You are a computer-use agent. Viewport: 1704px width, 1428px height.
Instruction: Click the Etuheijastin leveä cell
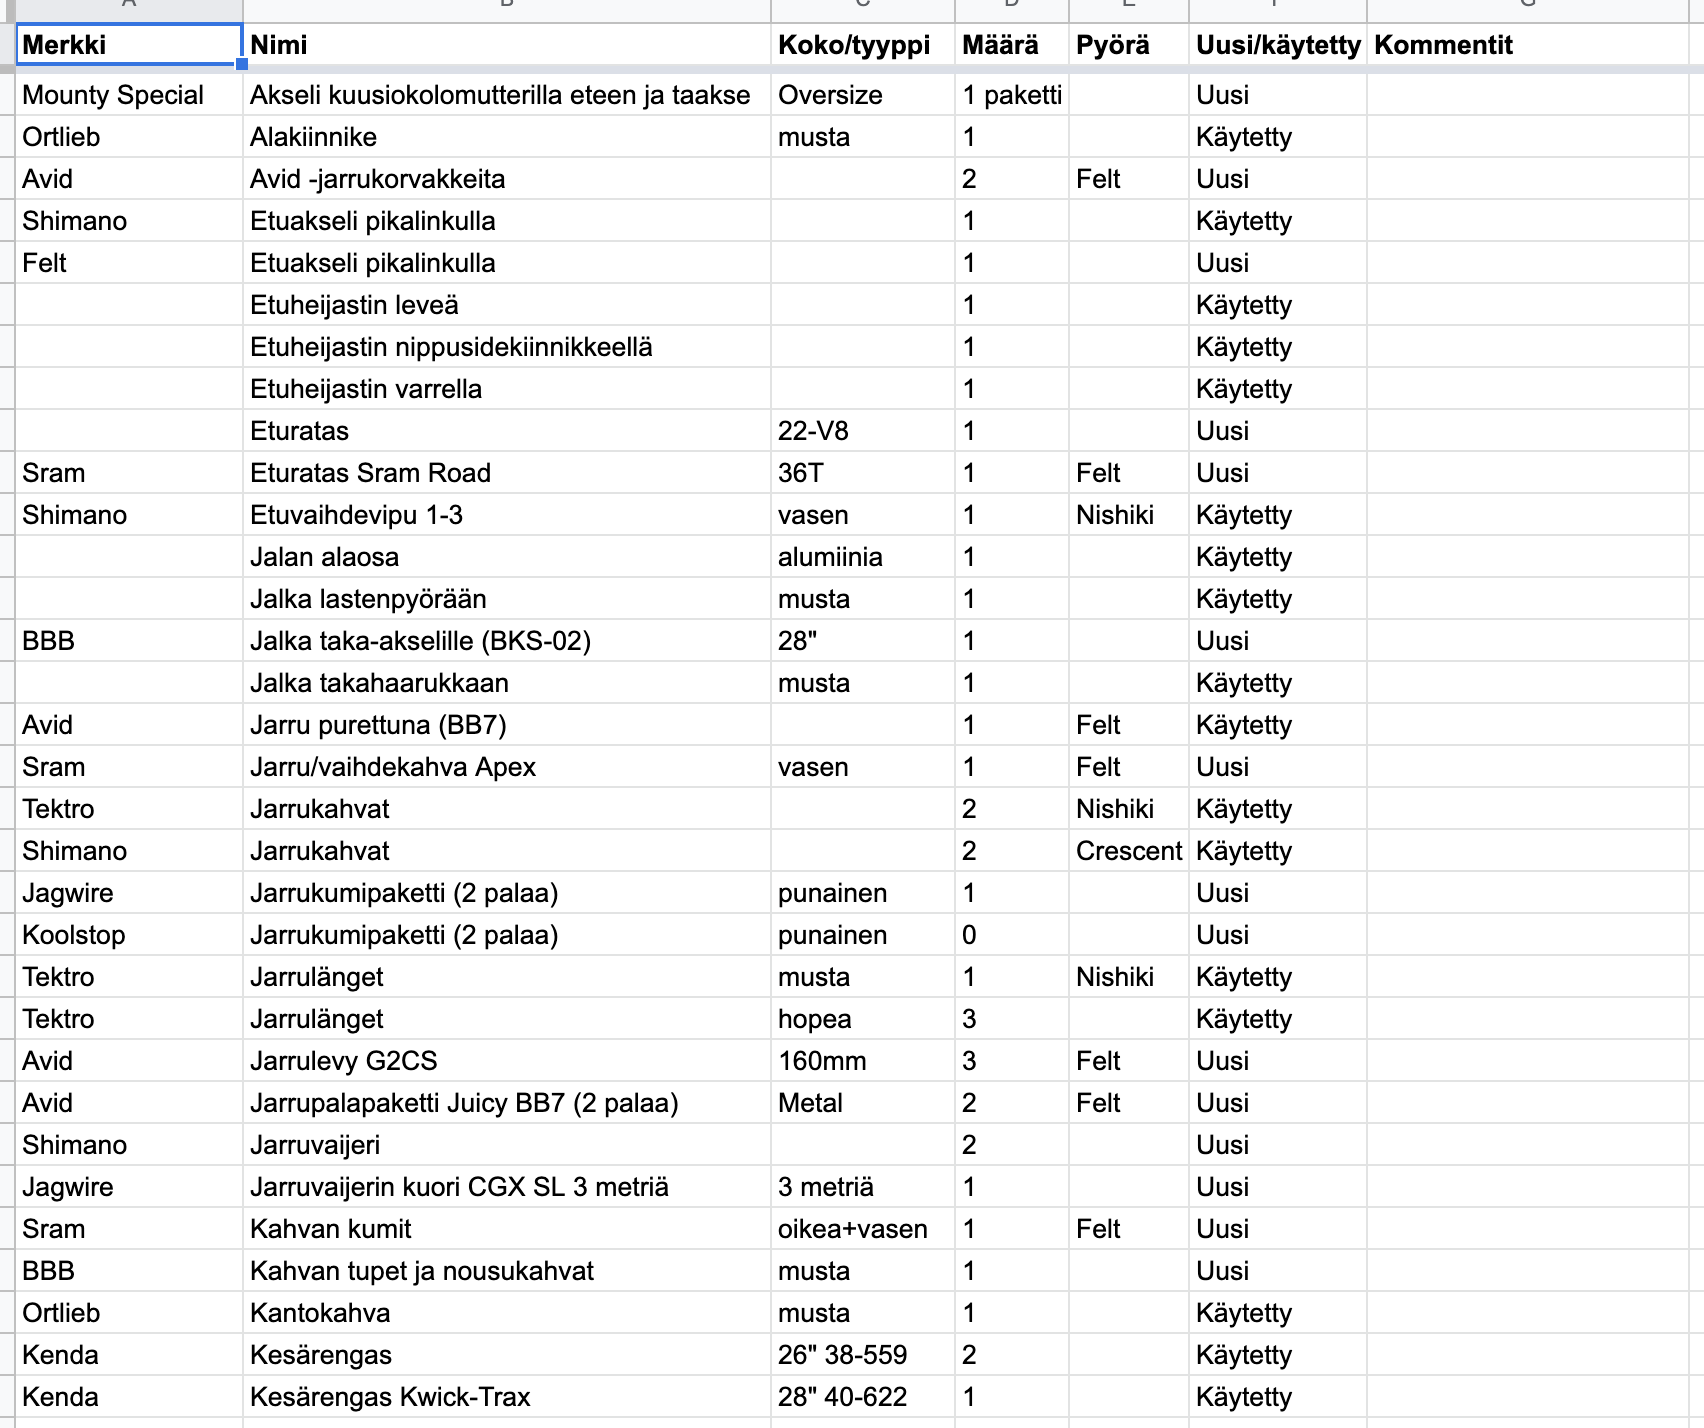pyautogui.click(x=507, y=305)
